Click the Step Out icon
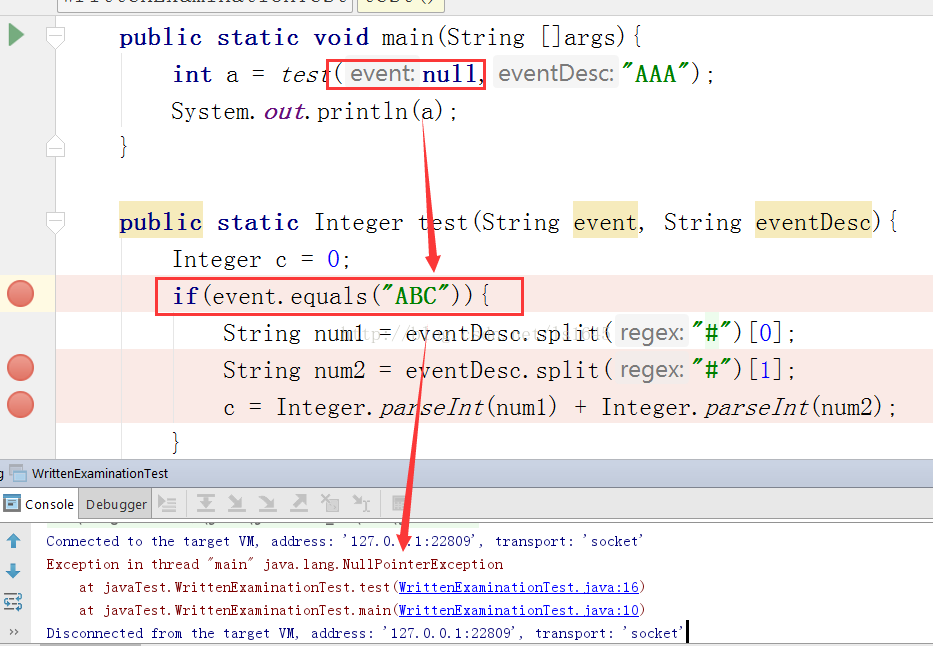Screen dimensions: 933x646 tap(299, 503)
